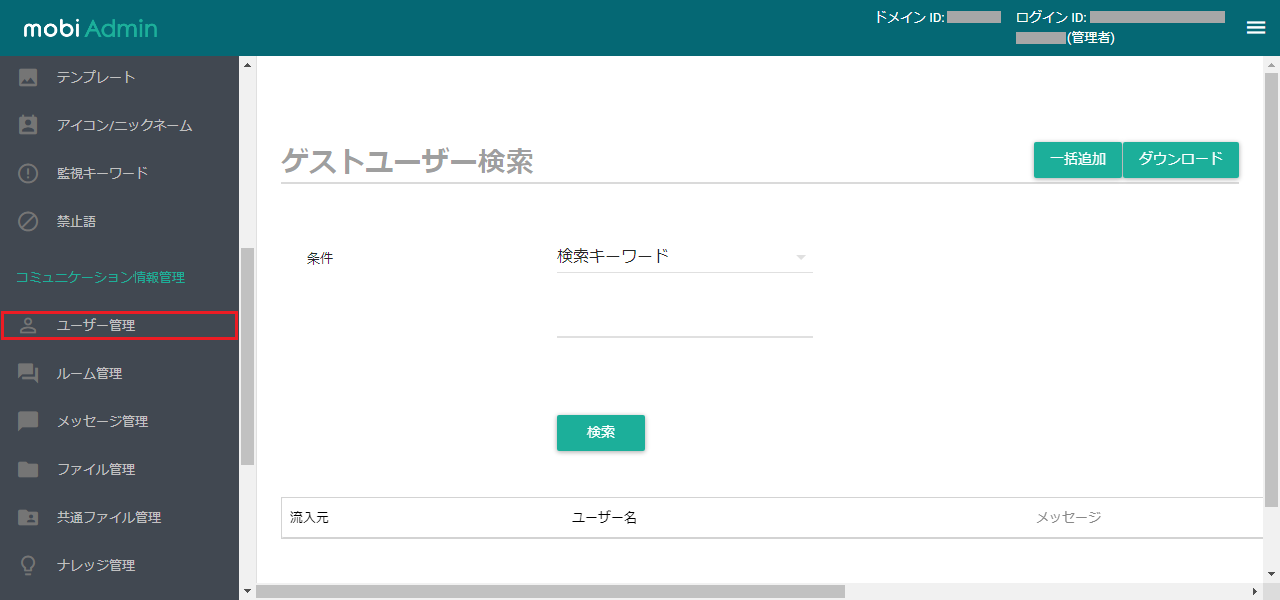1280x600 pixels.
Task: Click the horizontal scrollbar thumb at bottom
Action: pos(550,591)
